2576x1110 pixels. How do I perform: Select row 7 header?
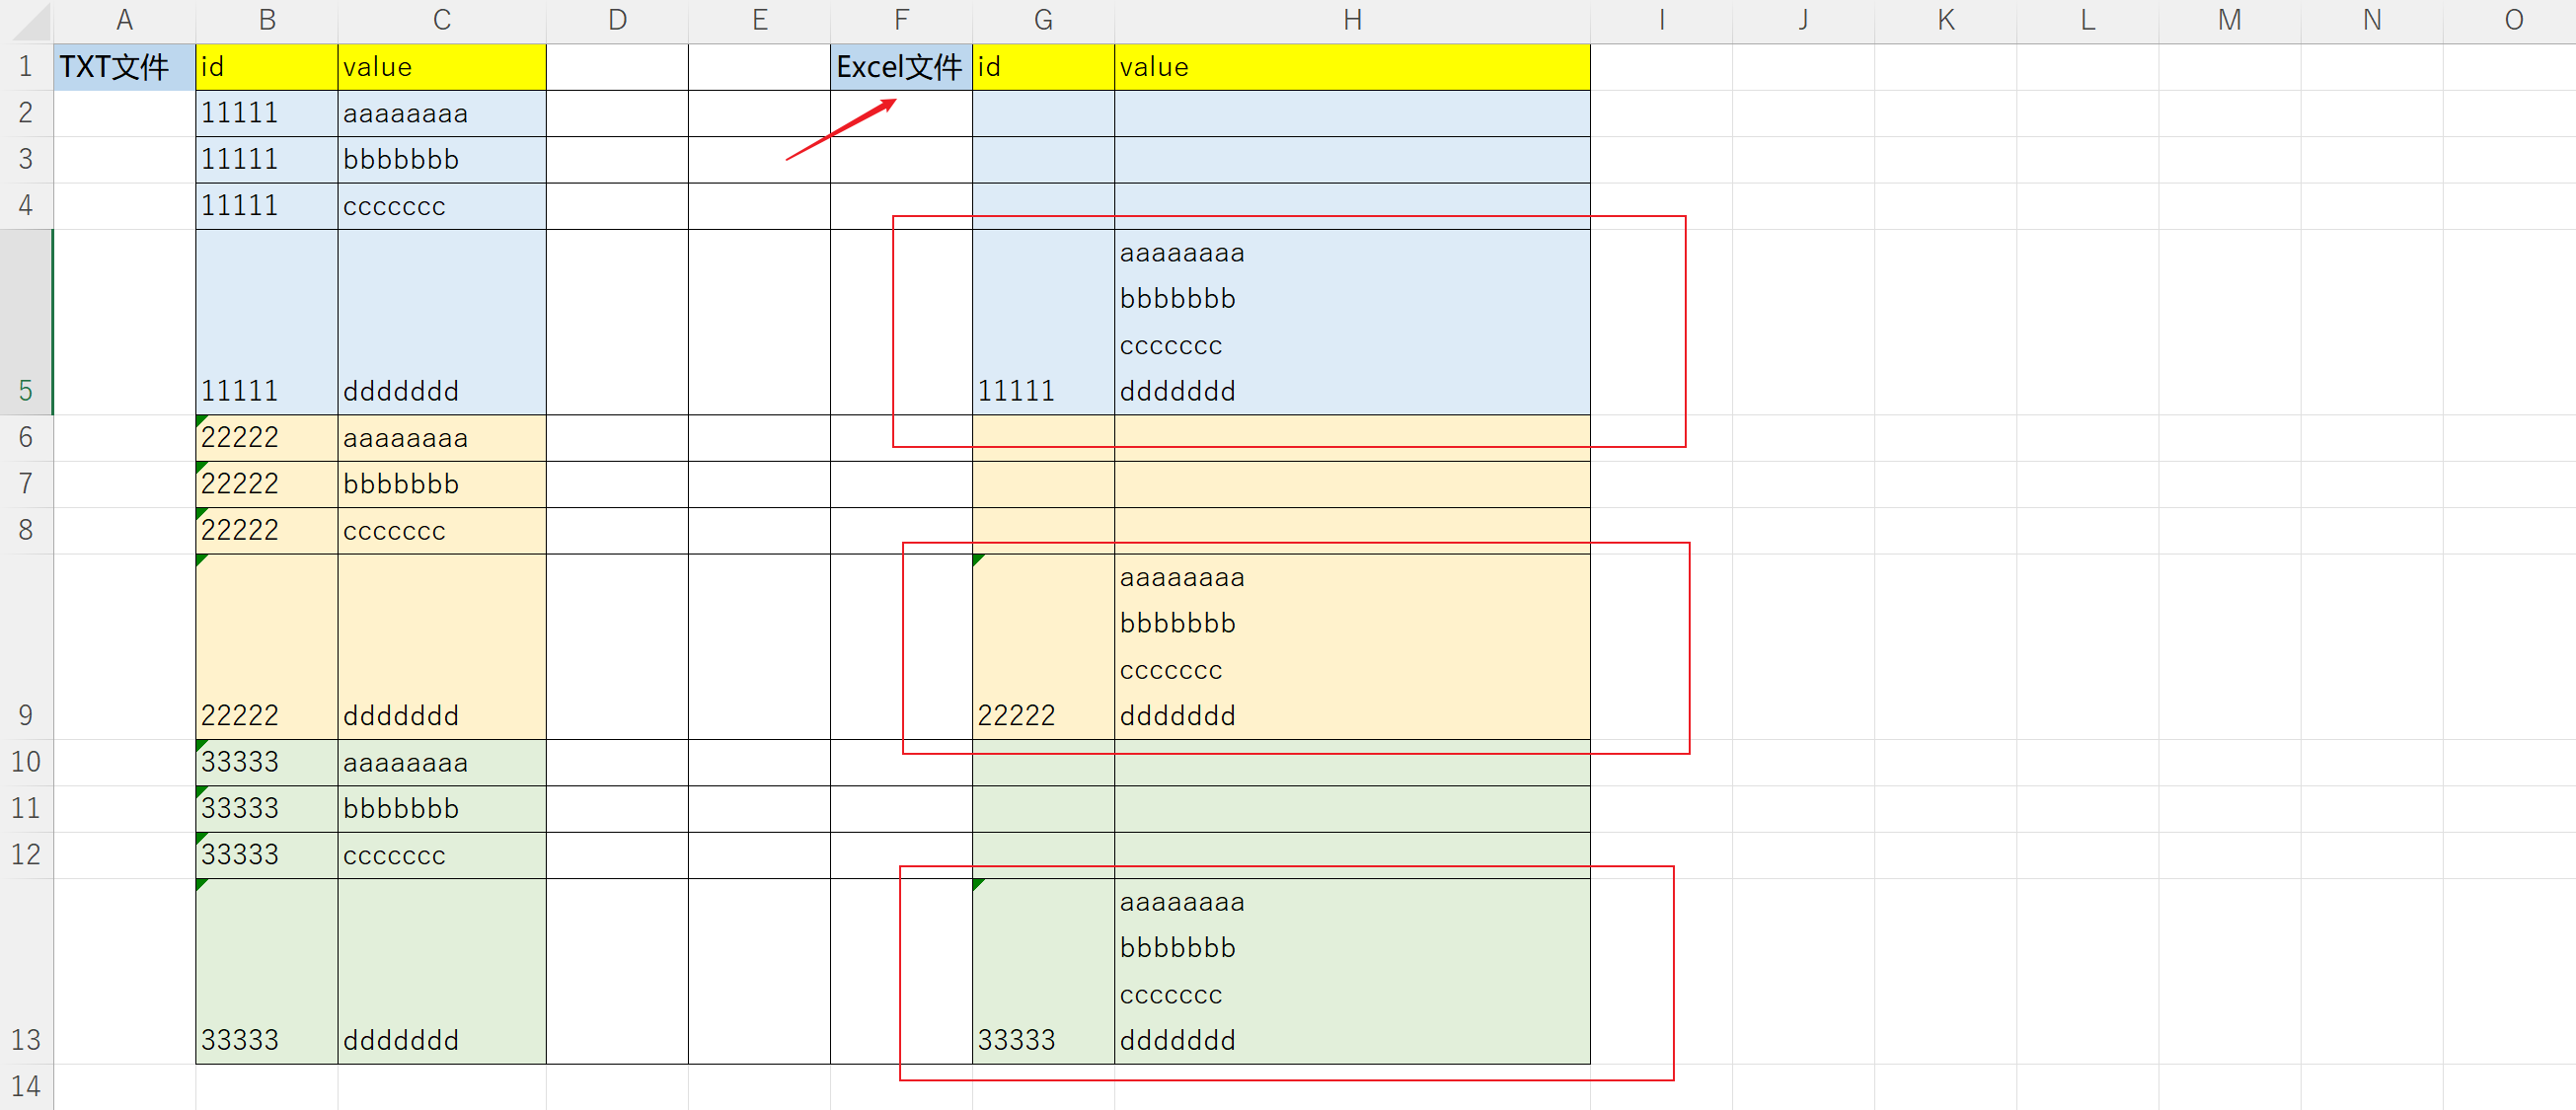coord(26,484)
